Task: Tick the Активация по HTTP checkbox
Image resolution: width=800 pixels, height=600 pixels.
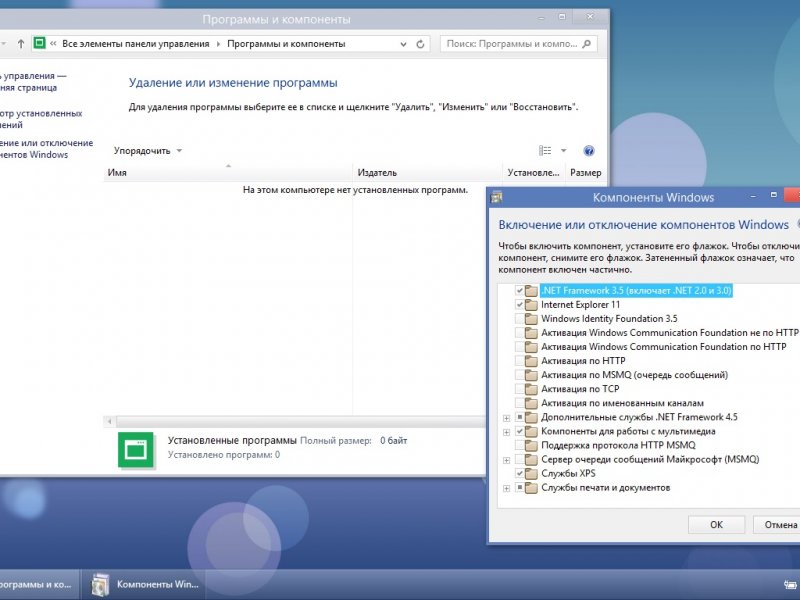Action: pyautogui.click(x=519, y=361)
